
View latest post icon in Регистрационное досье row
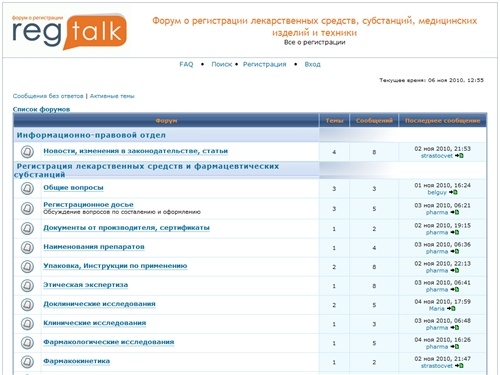coord(455,212)
